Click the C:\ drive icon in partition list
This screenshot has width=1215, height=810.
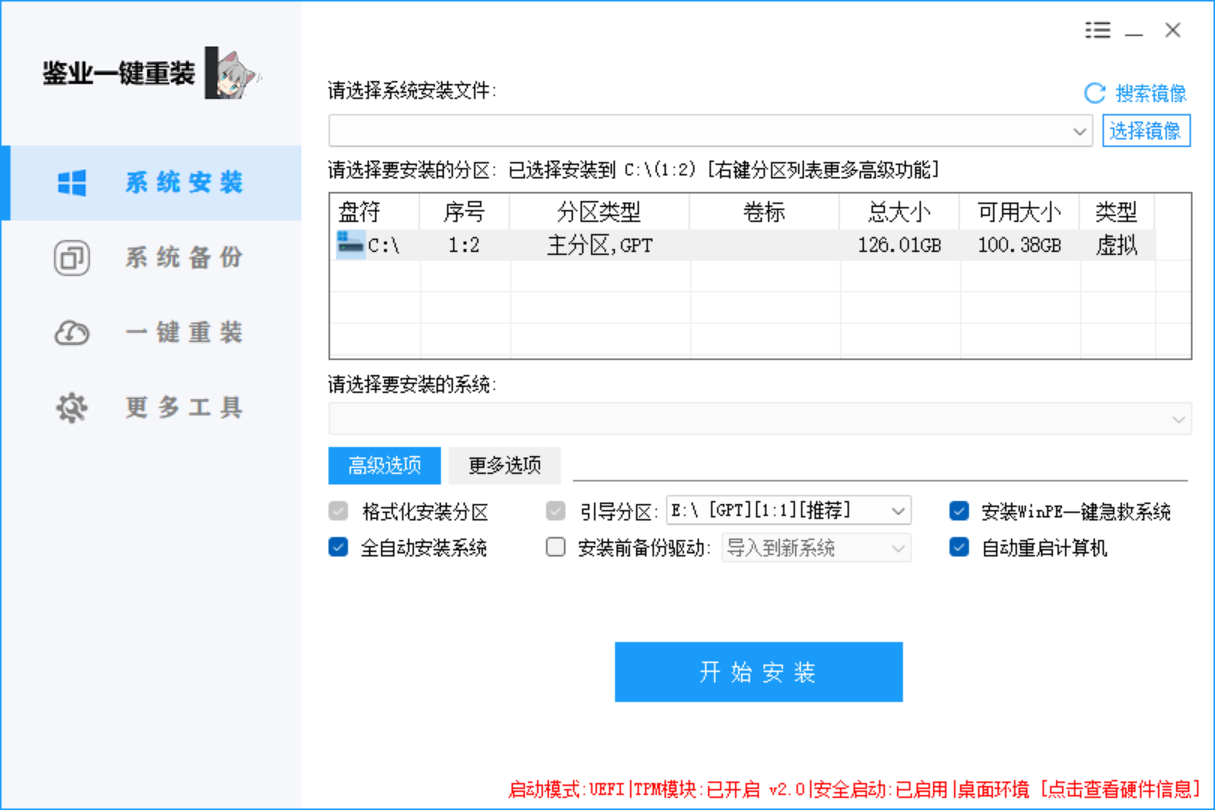coord(350,244)
